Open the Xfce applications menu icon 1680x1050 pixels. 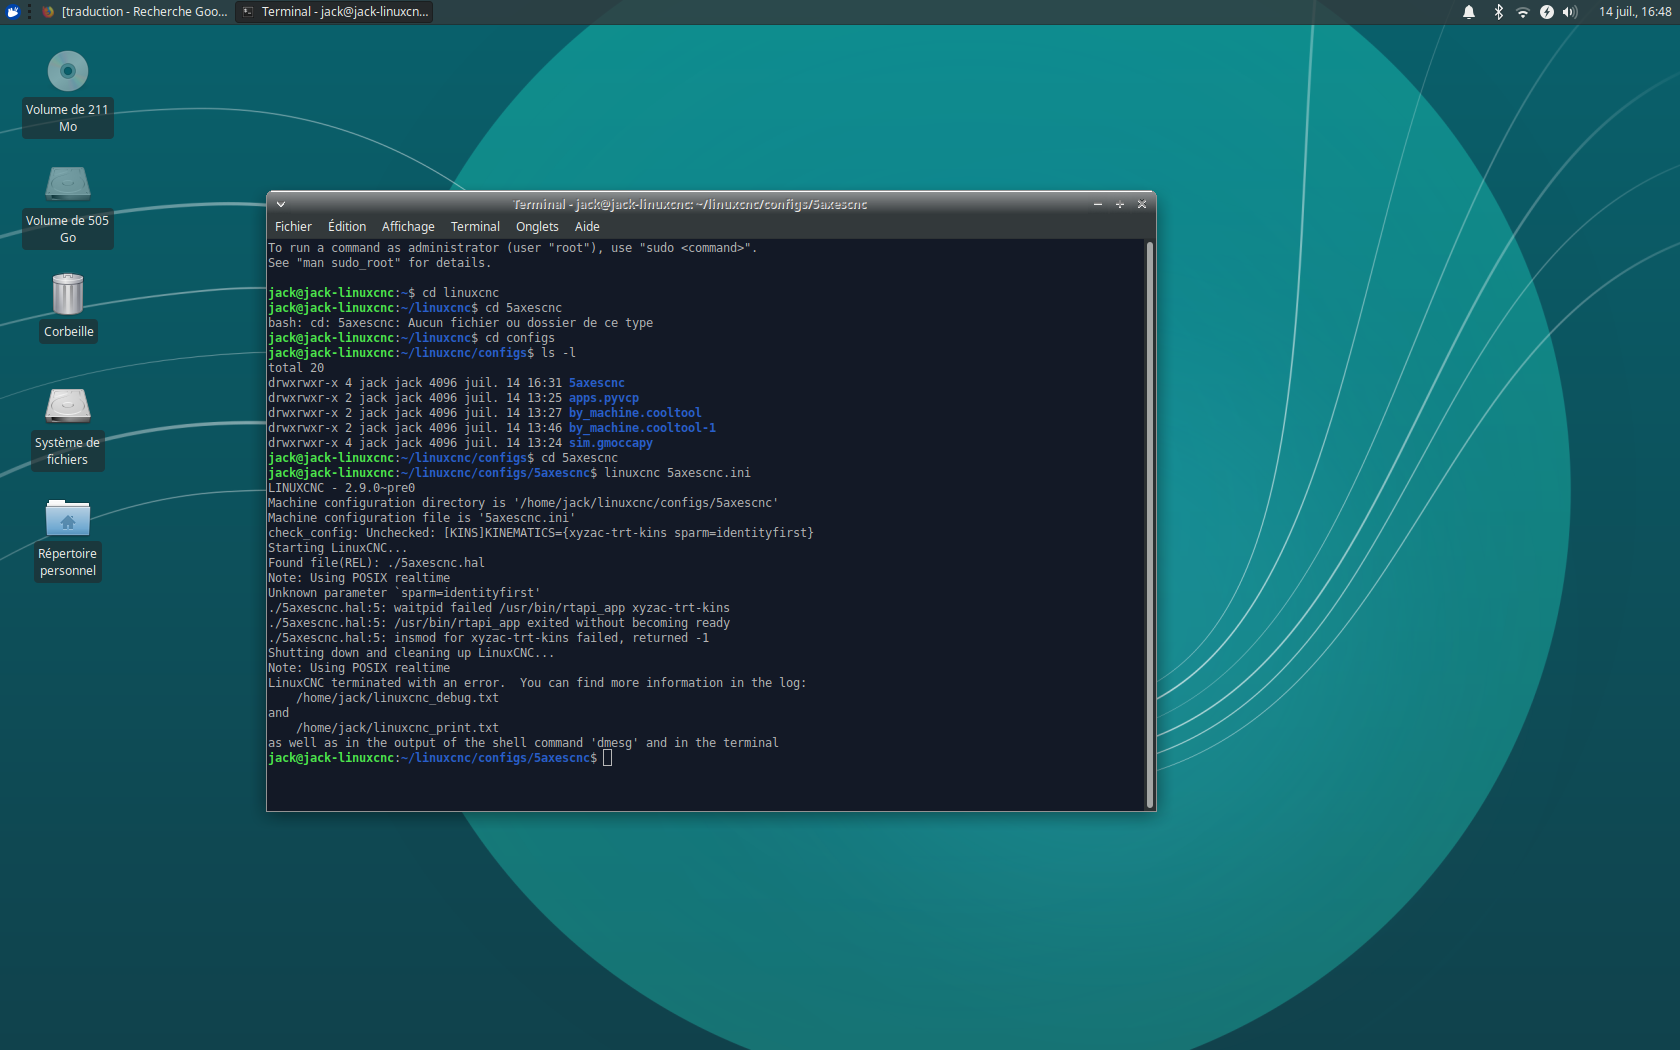tap(13, 12)
